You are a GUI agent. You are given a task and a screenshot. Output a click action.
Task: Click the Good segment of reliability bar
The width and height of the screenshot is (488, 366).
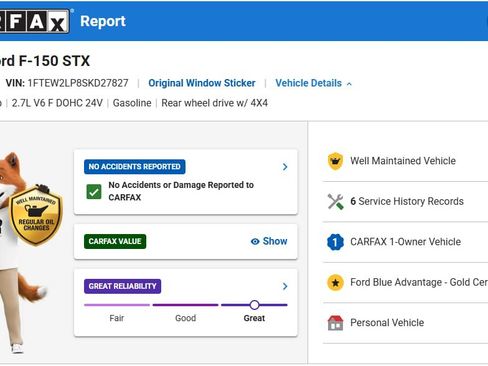tap(185, 305)
